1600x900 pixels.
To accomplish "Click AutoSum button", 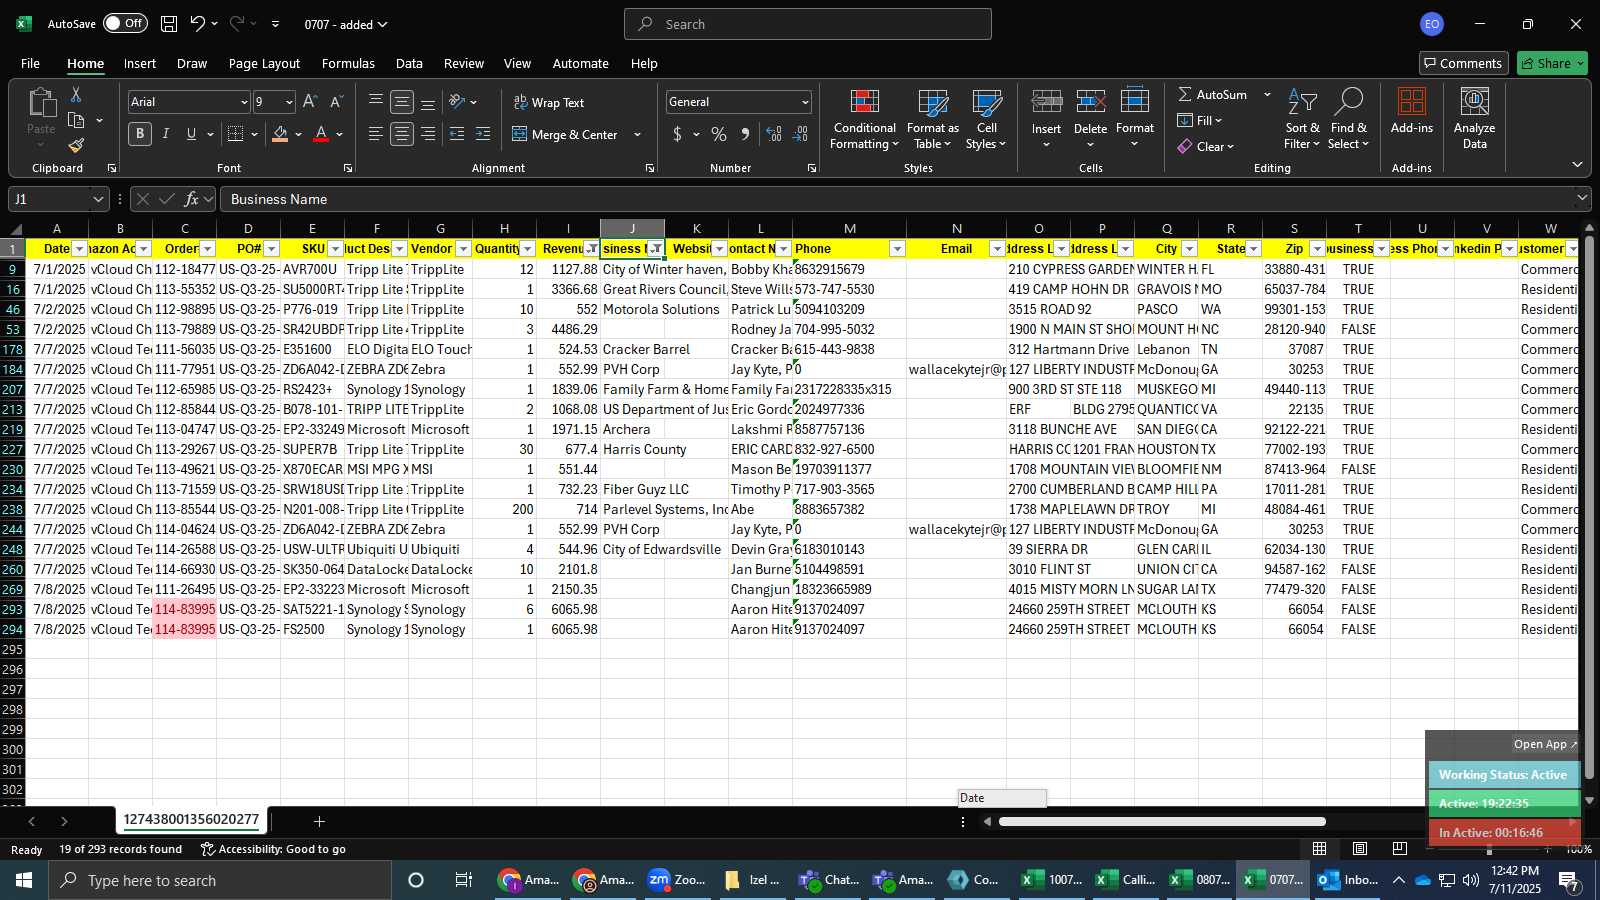I will pyautogui.click(x=1213, y=94).
